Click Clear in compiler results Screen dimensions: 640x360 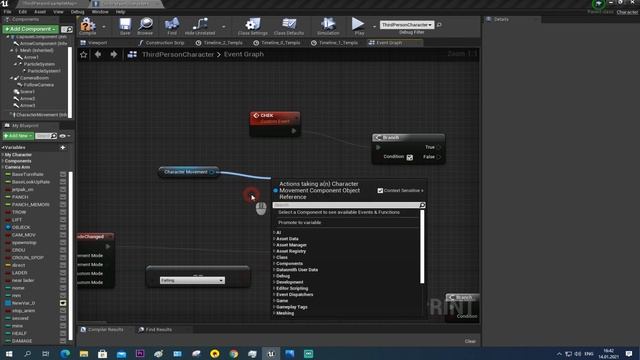coord(470,341)
